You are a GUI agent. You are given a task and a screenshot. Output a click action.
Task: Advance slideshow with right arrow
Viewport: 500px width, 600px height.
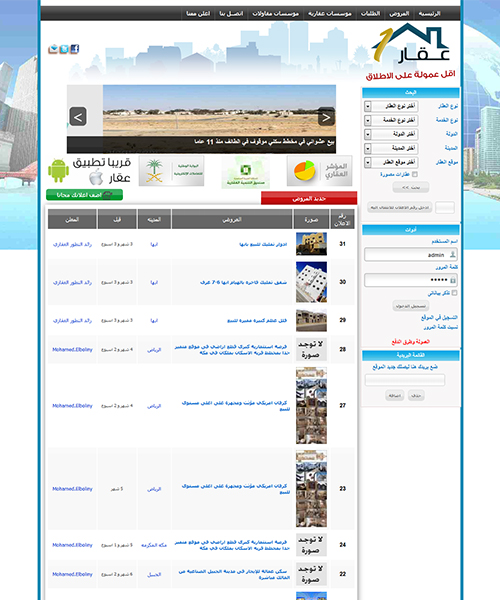point(326,117)
